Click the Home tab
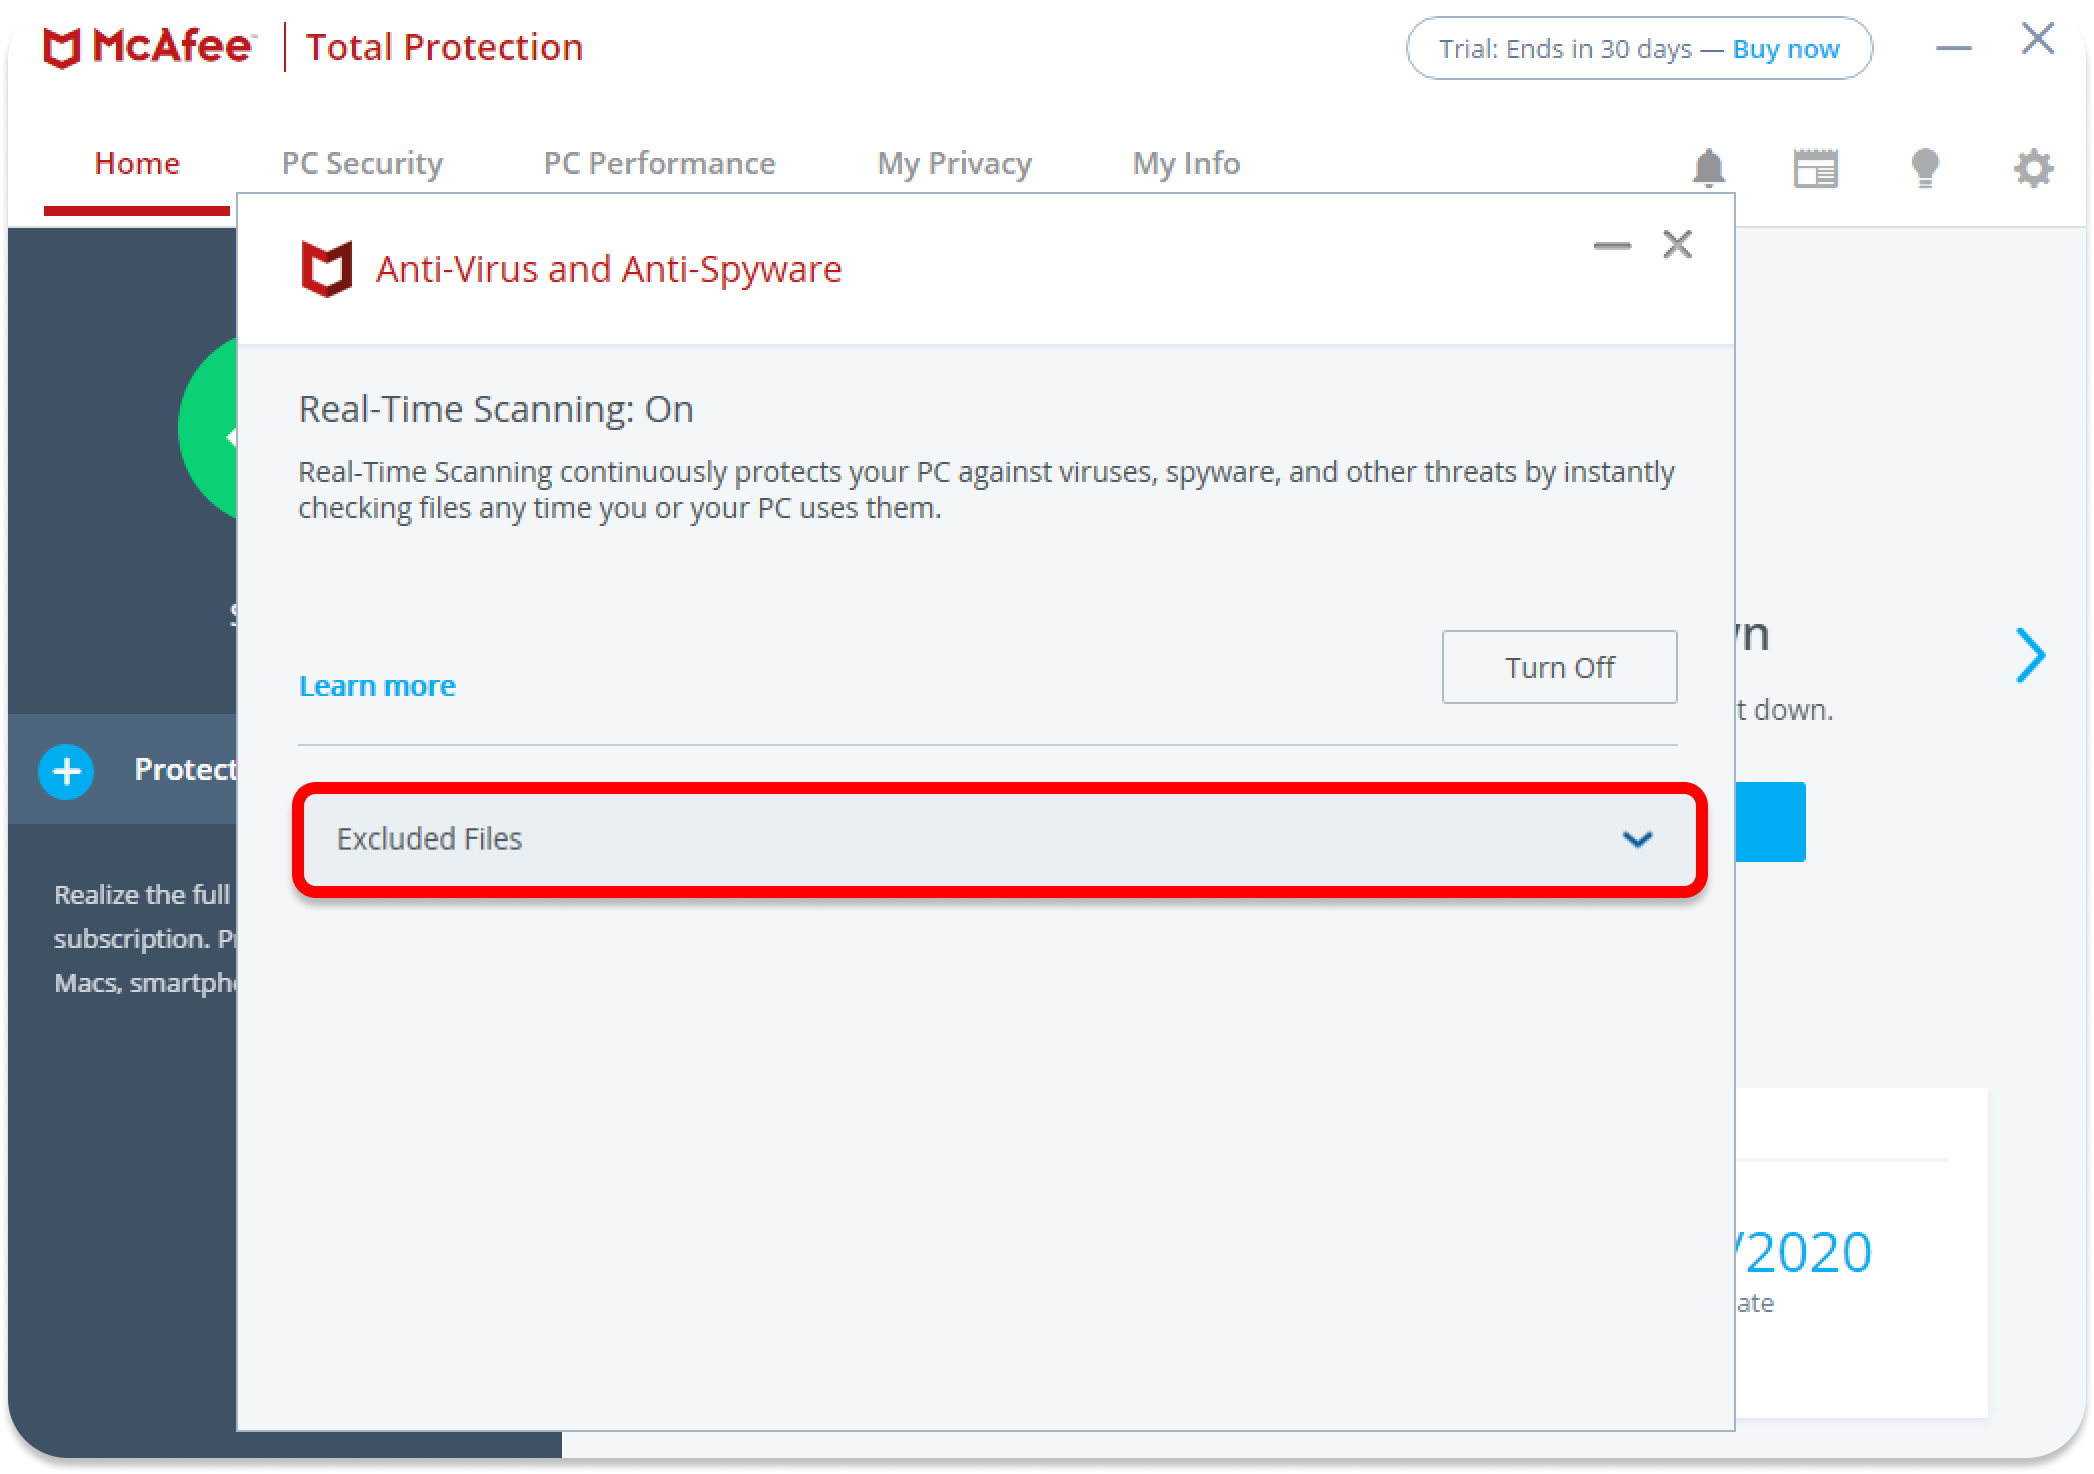 (137, 163)
